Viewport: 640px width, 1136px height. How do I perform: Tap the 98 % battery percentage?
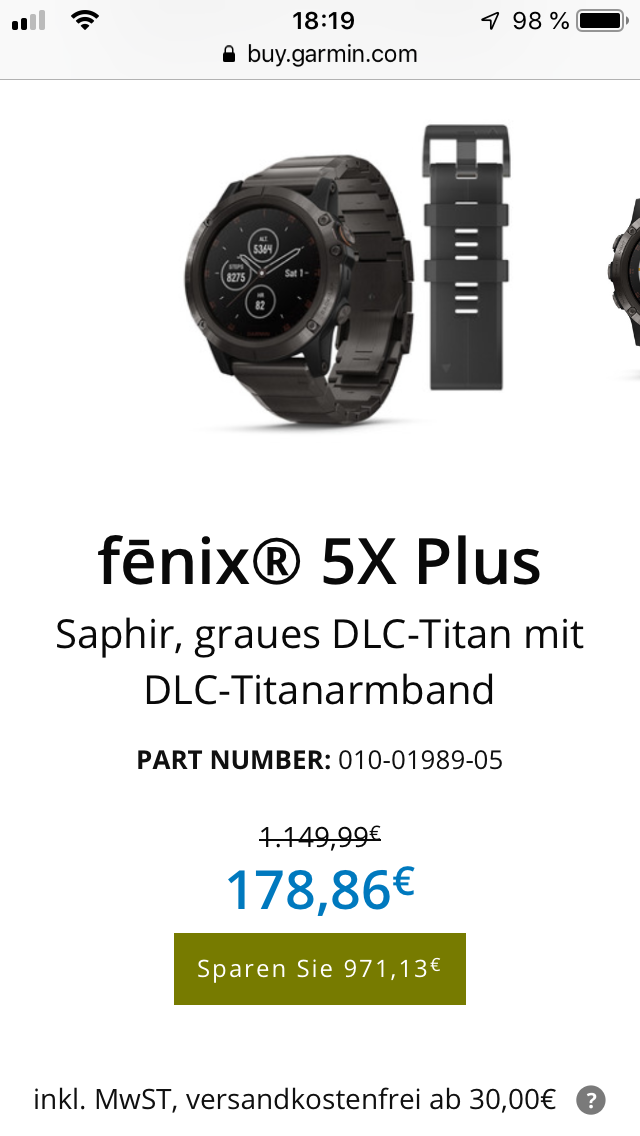(x=541, y=21)
